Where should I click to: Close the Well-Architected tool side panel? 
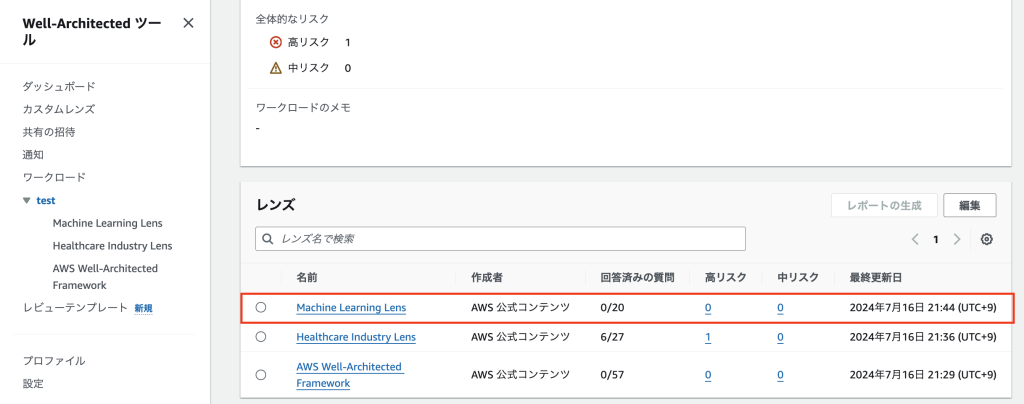(188, 23)
